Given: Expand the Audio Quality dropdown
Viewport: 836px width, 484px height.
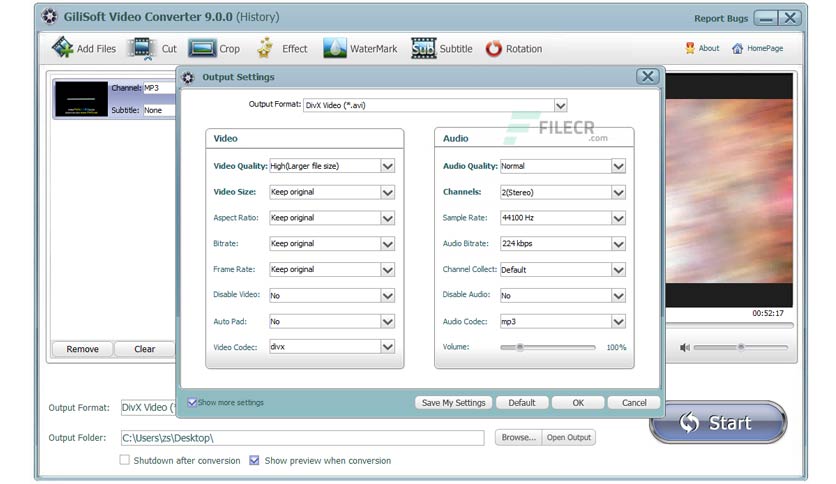Looking at the screenshot, I should click(x=618, y=166).
